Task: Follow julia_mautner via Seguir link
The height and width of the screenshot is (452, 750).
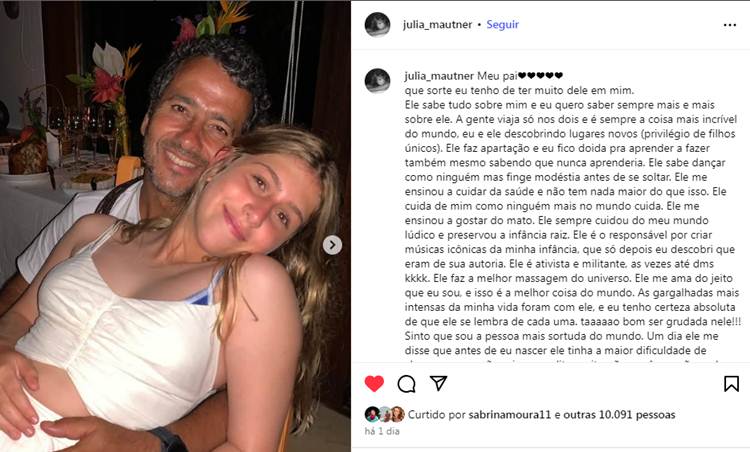Action: click(x=502, y=24)
